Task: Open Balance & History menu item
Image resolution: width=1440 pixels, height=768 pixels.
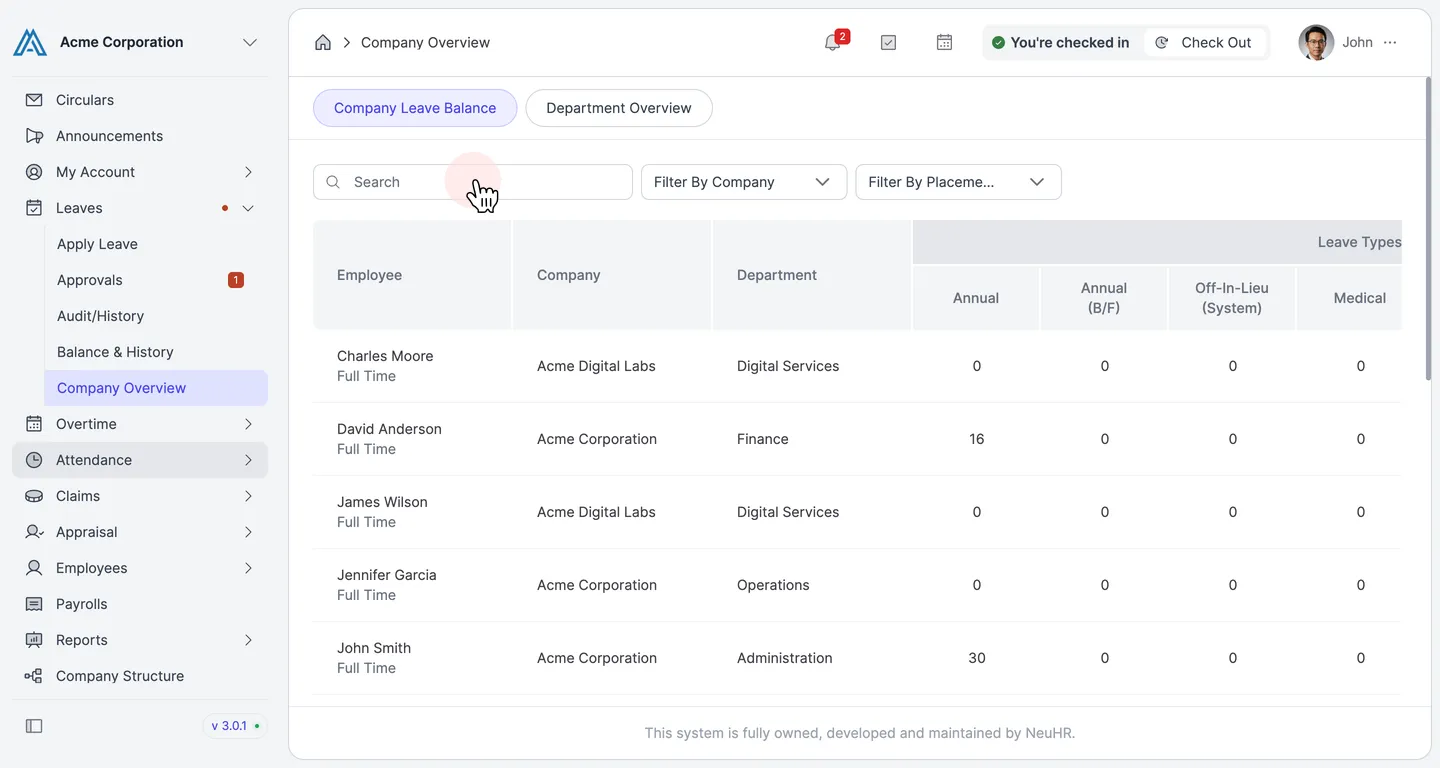Action: (156, 352)
